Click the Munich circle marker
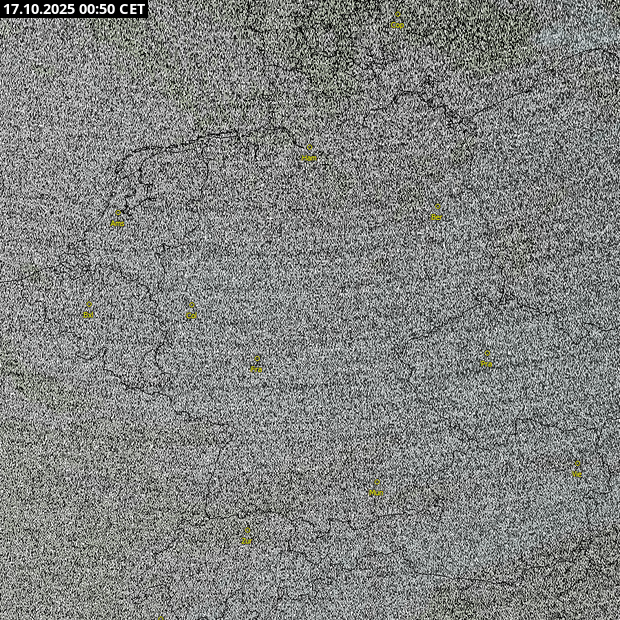This screenshot has height=620, width=620. tap(376, 482)
